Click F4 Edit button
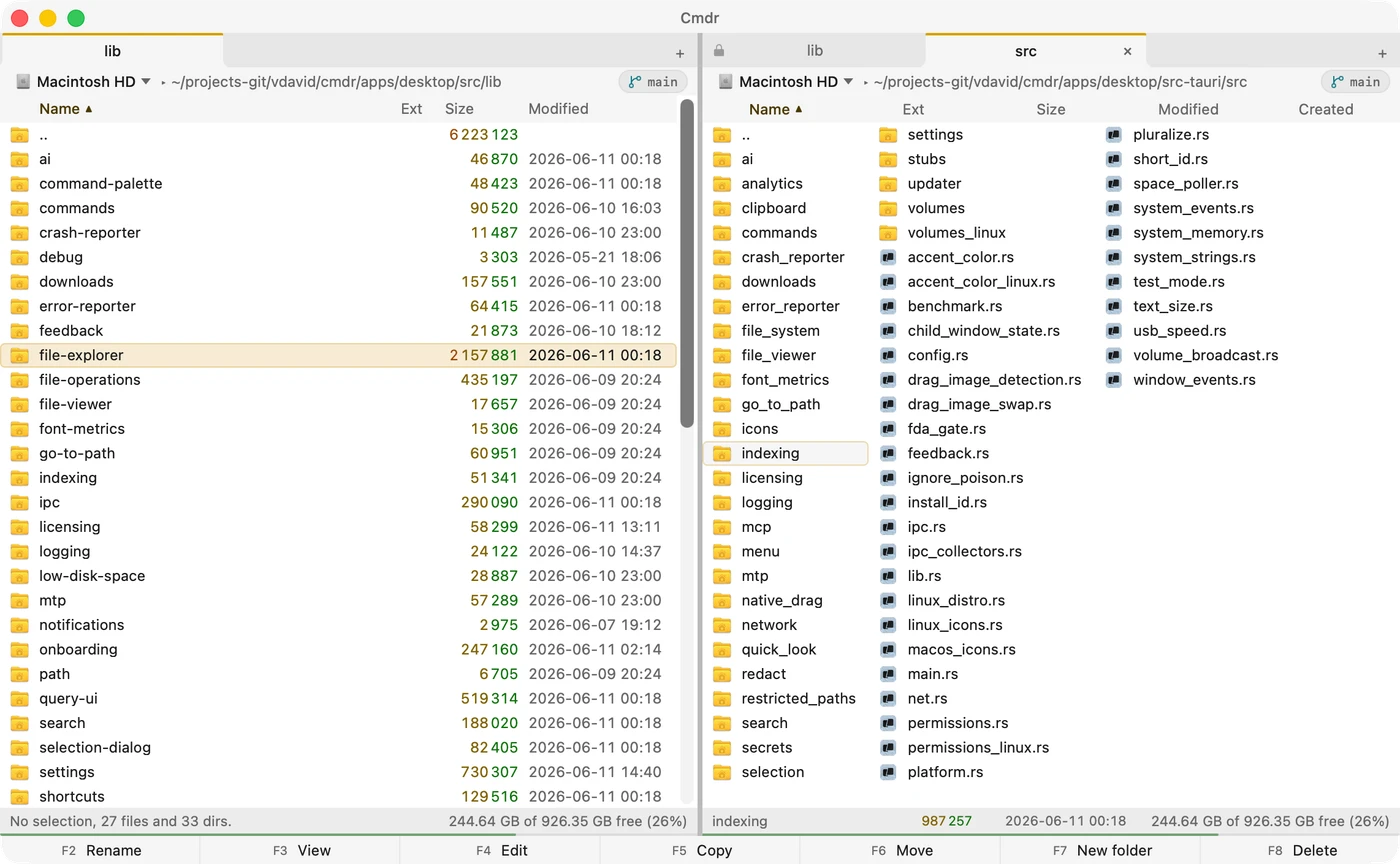1400x864 pixels. pyautogui.click(x=500, y=850)
